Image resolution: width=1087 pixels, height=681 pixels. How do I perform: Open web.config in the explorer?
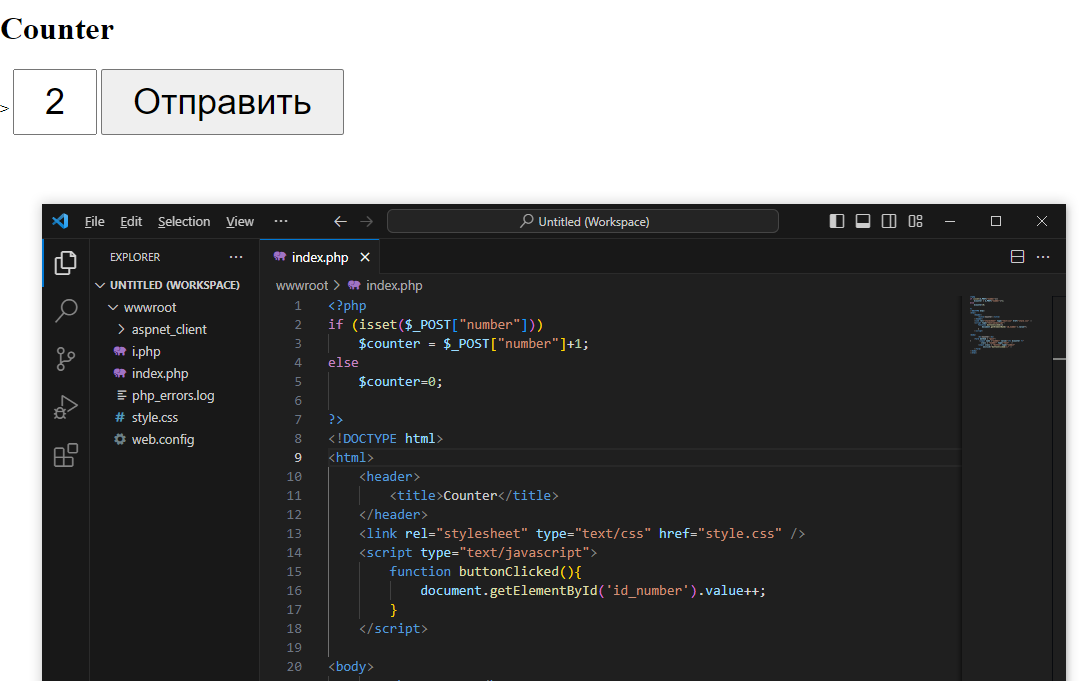pyautogui.click(x=163, y=440)
